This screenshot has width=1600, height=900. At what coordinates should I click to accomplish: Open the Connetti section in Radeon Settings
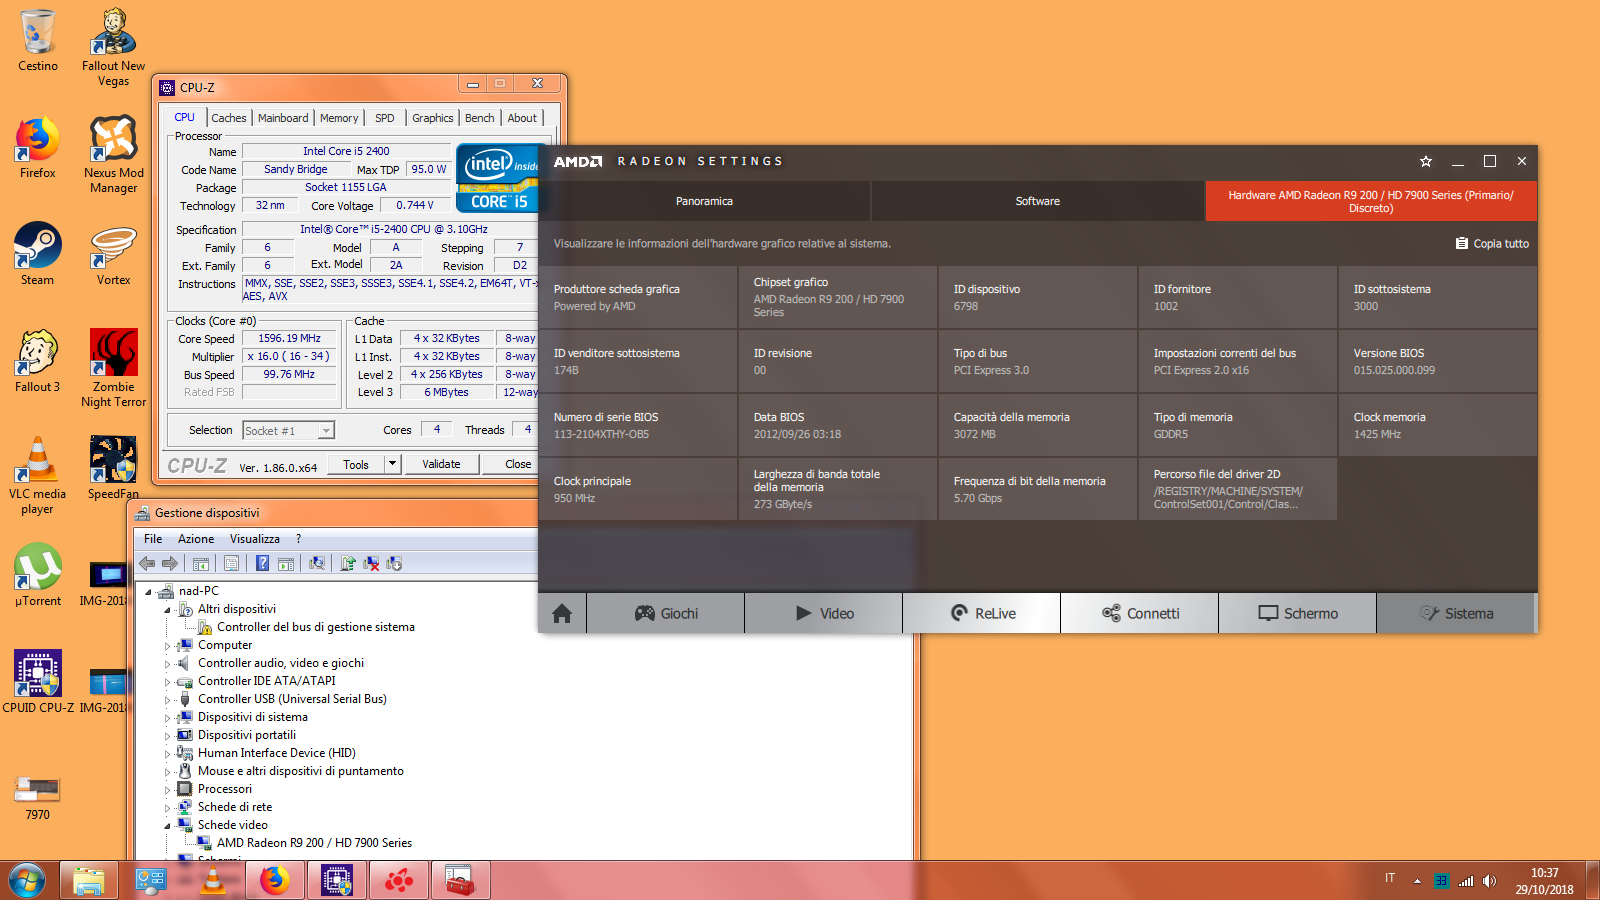point(1140,613)
